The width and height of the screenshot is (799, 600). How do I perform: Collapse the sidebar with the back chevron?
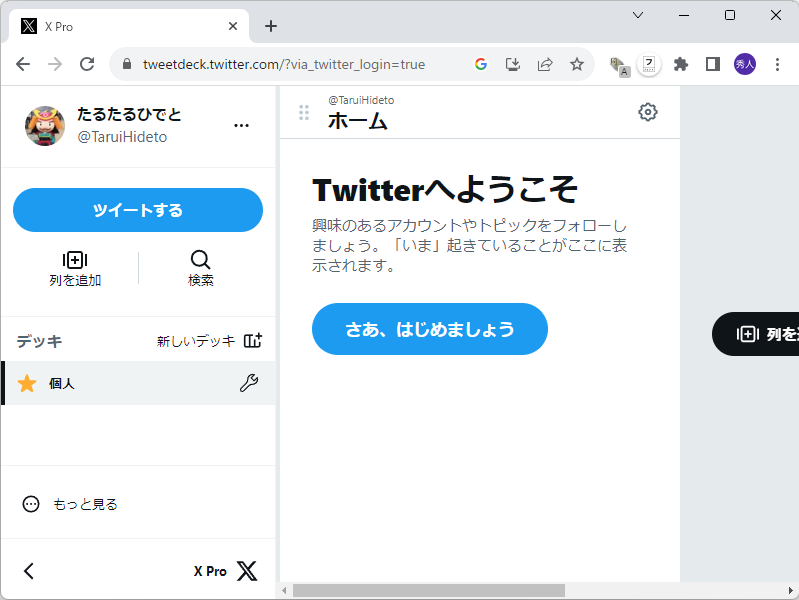click(29, 571)
